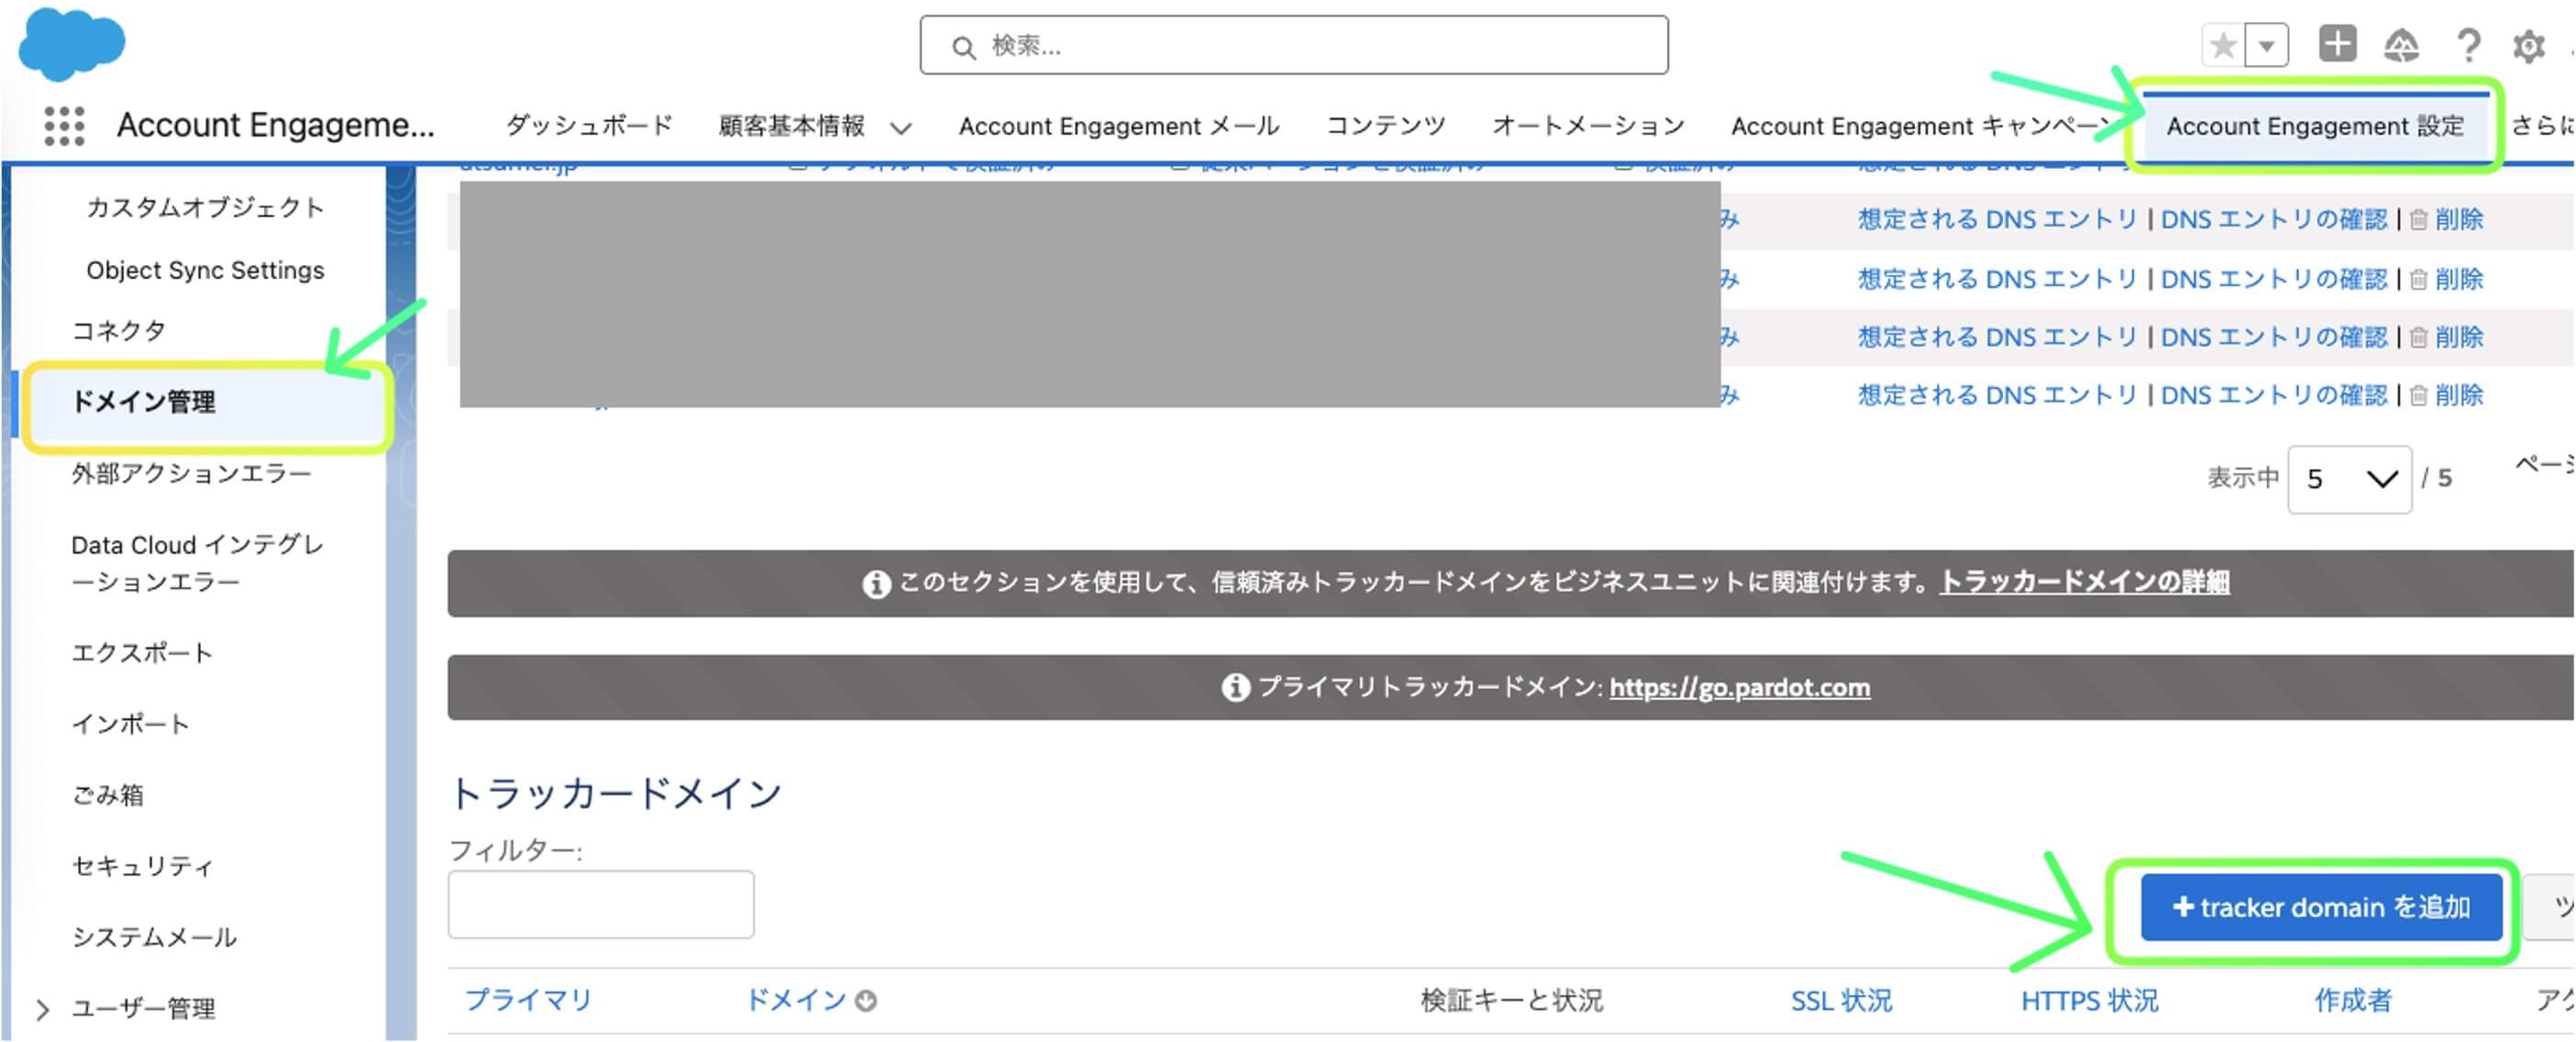Open the Trailhead guidance icon
This screenshot has height=1042, width=2576.
pos(2401,46)
